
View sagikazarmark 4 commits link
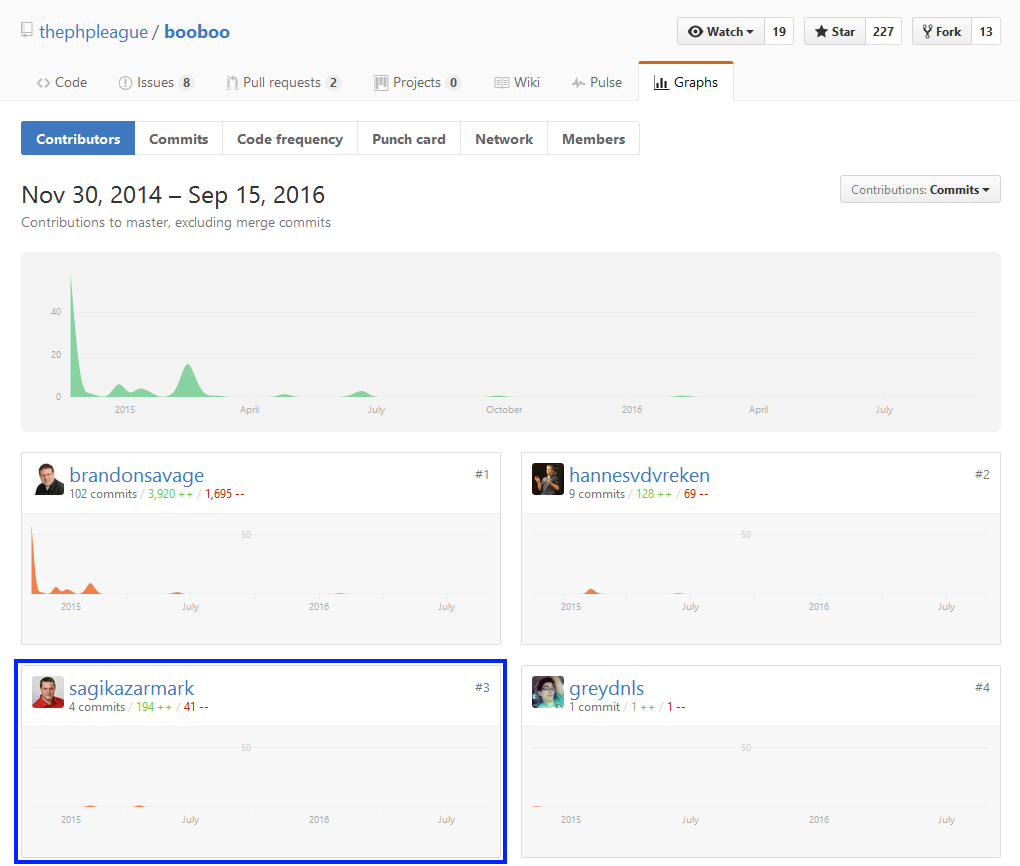[97, 707]
